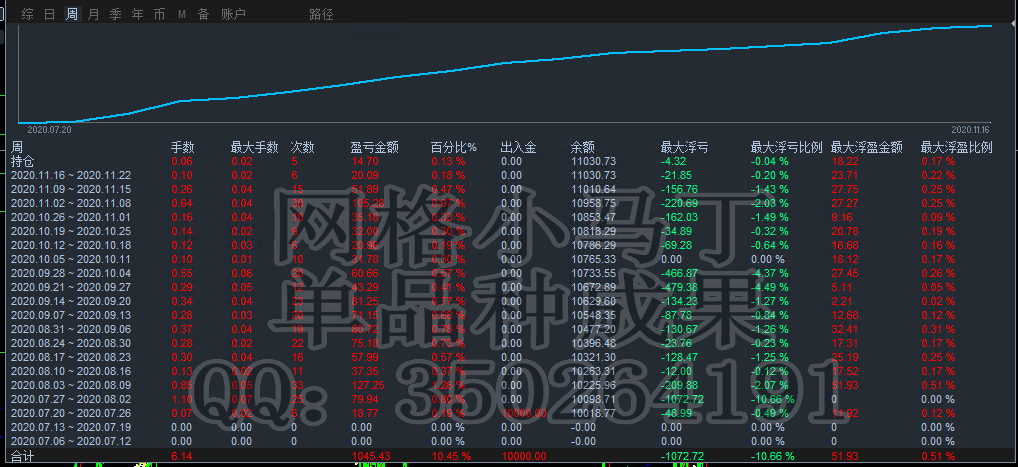Click the 最大浮亏比例 column header

(x=786, y=147)
